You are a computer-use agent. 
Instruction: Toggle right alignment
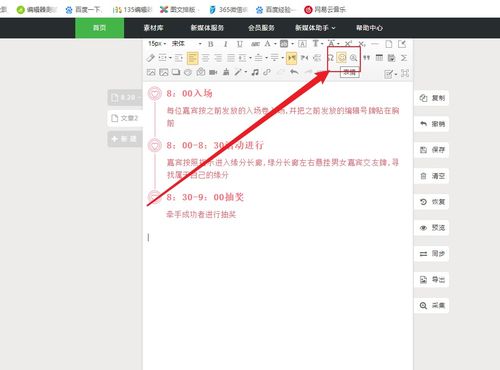coord(218,58)
